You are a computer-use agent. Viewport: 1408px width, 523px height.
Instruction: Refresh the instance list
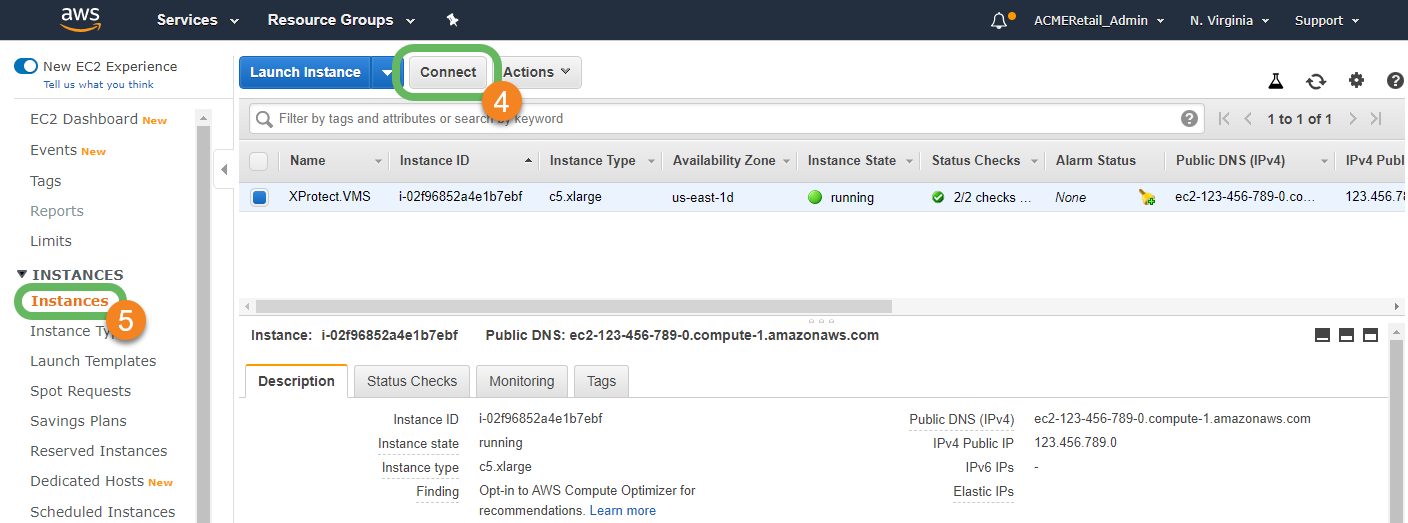click(1316, 81)
